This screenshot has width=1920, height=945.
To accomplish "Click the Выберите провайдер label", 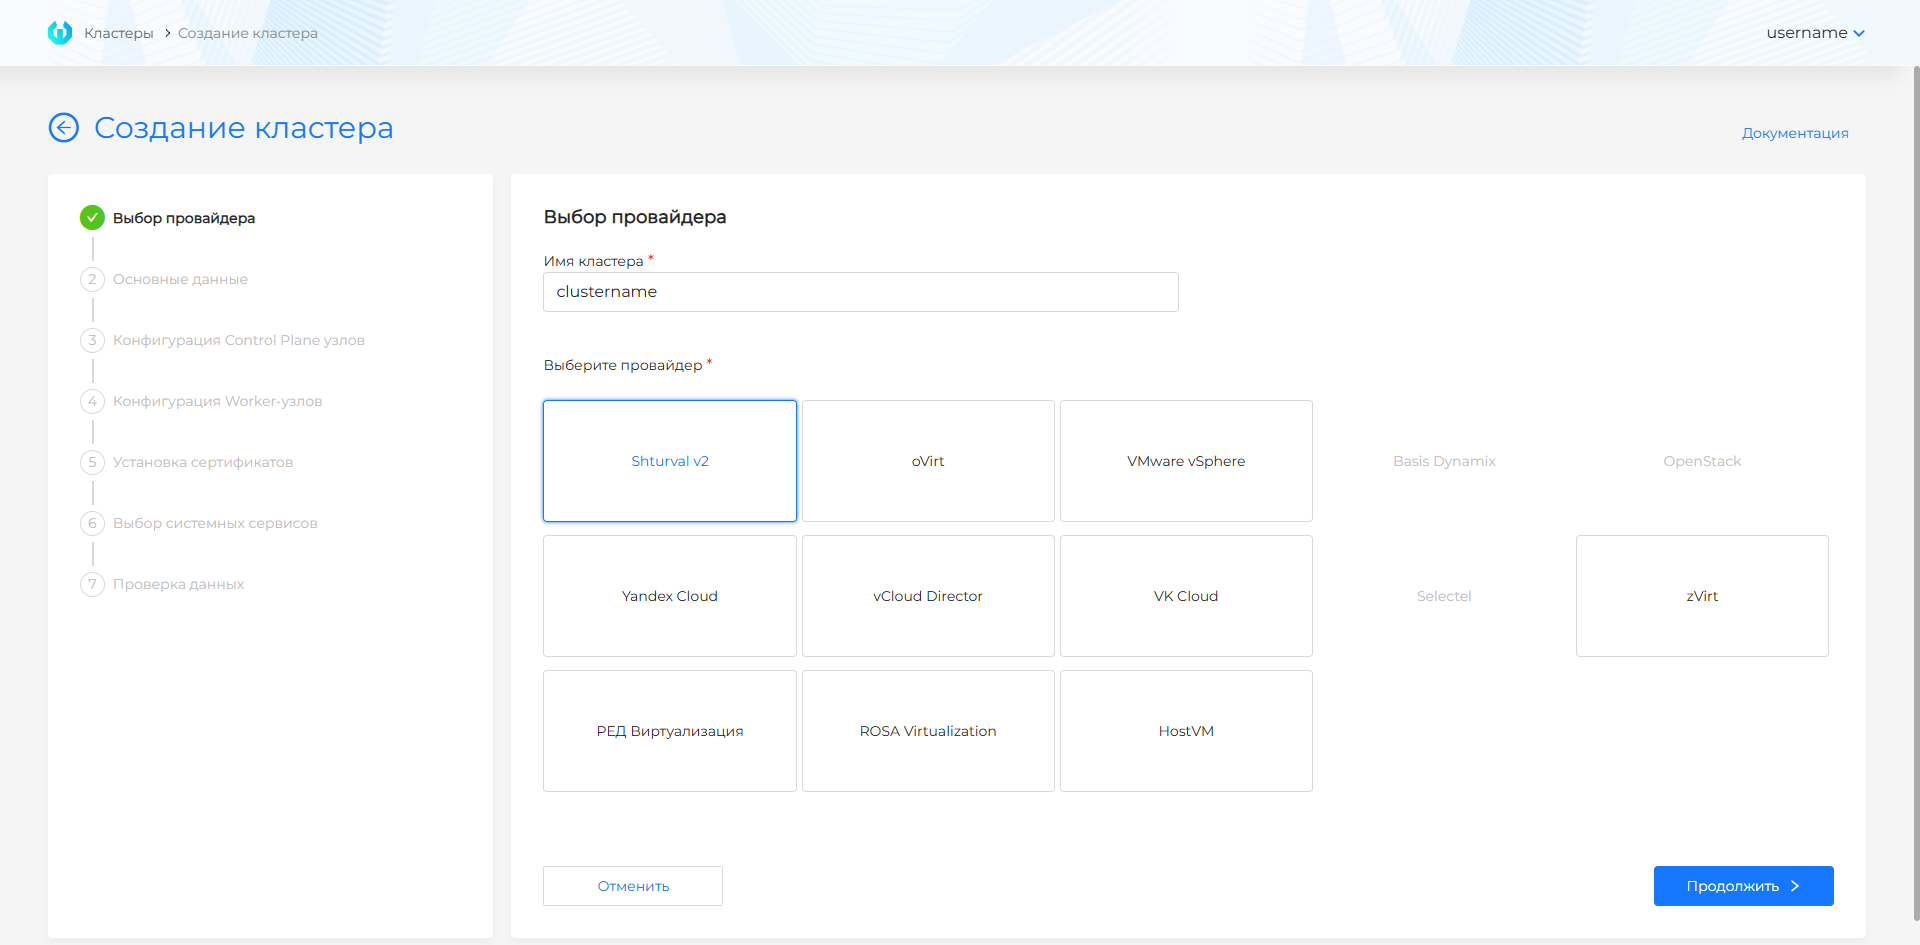I will pos(623,365).
